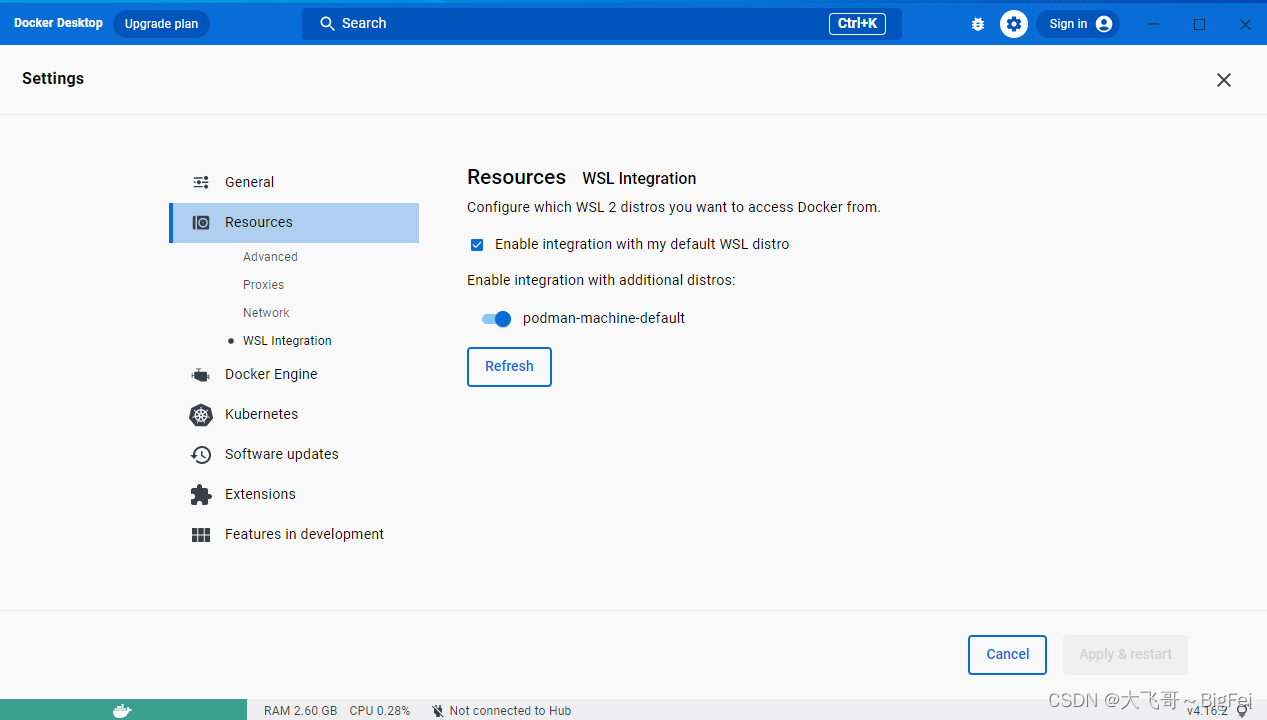Click the Upgrade plan button
The width and height of the screenshot is (1267, 720).
[x=161, y=23]
